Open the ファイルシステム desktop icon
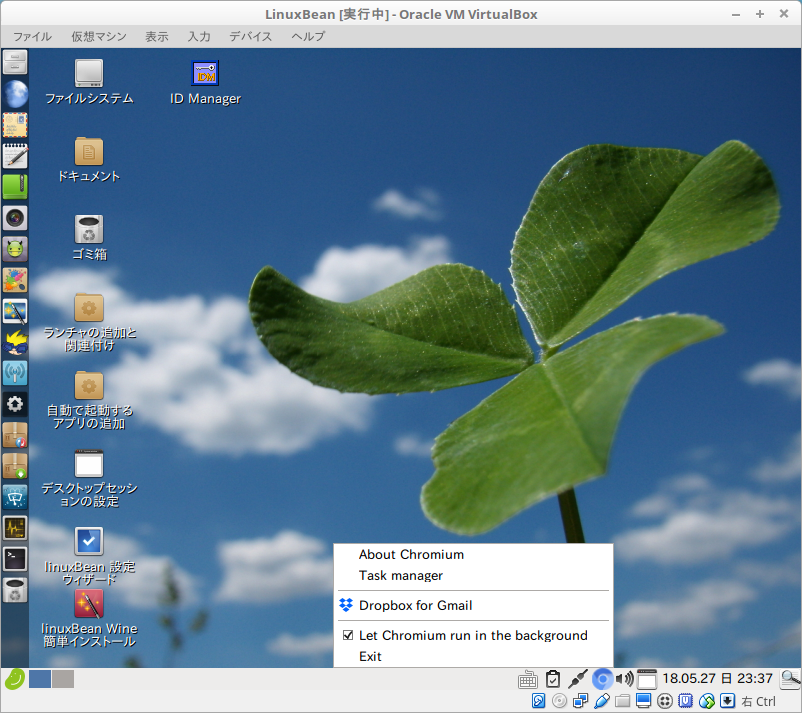The image size is (802, 713). tap(89, 82)
